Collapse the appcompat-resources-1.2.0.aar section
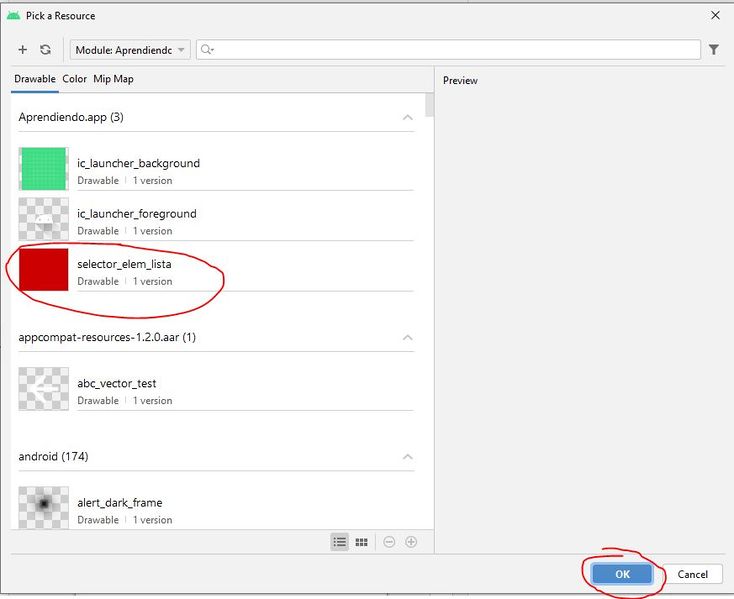Screen dimensions: 734x599 click(x=408, y=337)
